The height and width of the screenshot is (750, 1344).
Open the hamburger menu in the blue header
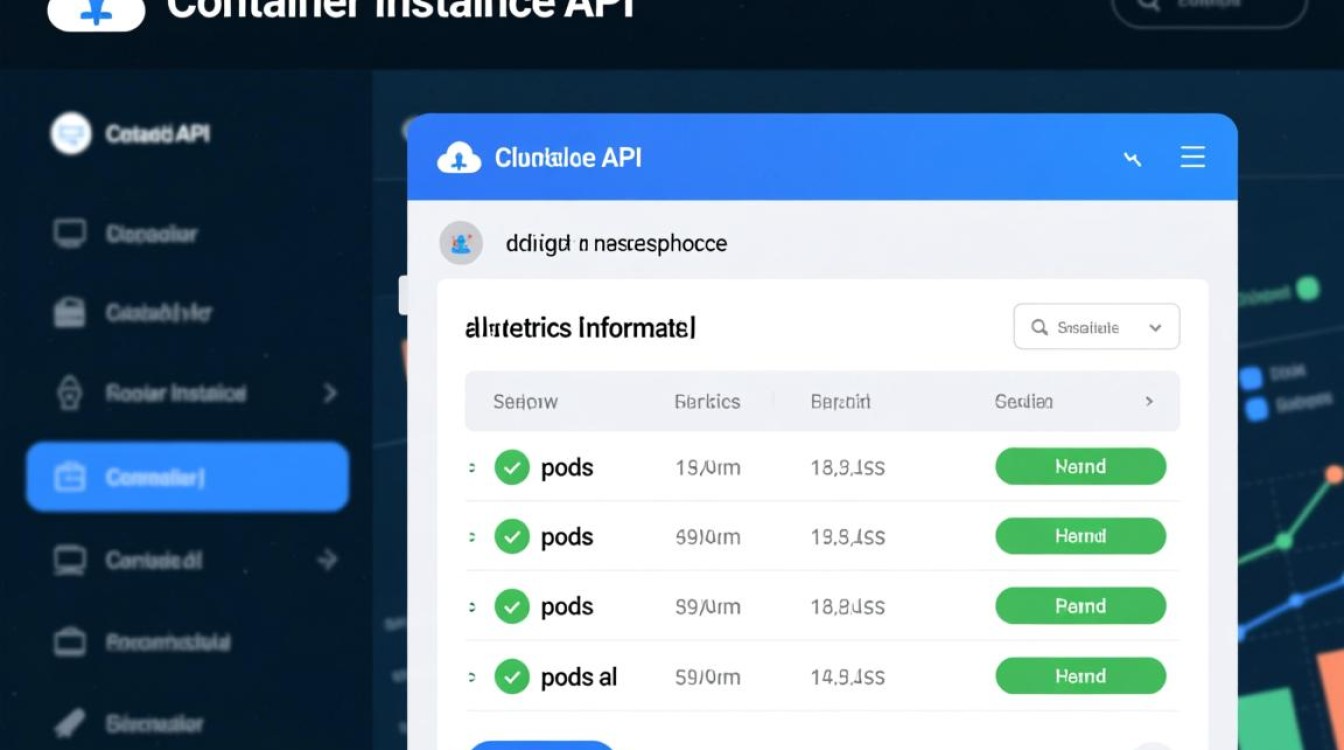point(1192,157)
